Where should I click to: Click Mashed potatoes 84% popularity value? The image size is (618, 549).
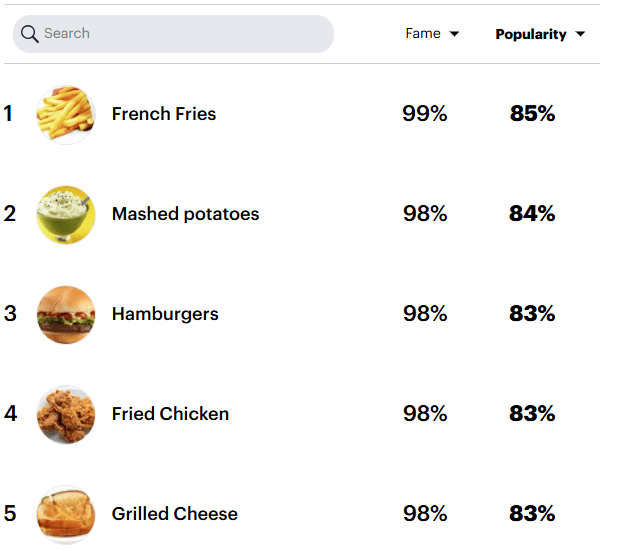(x=532, y=214)
